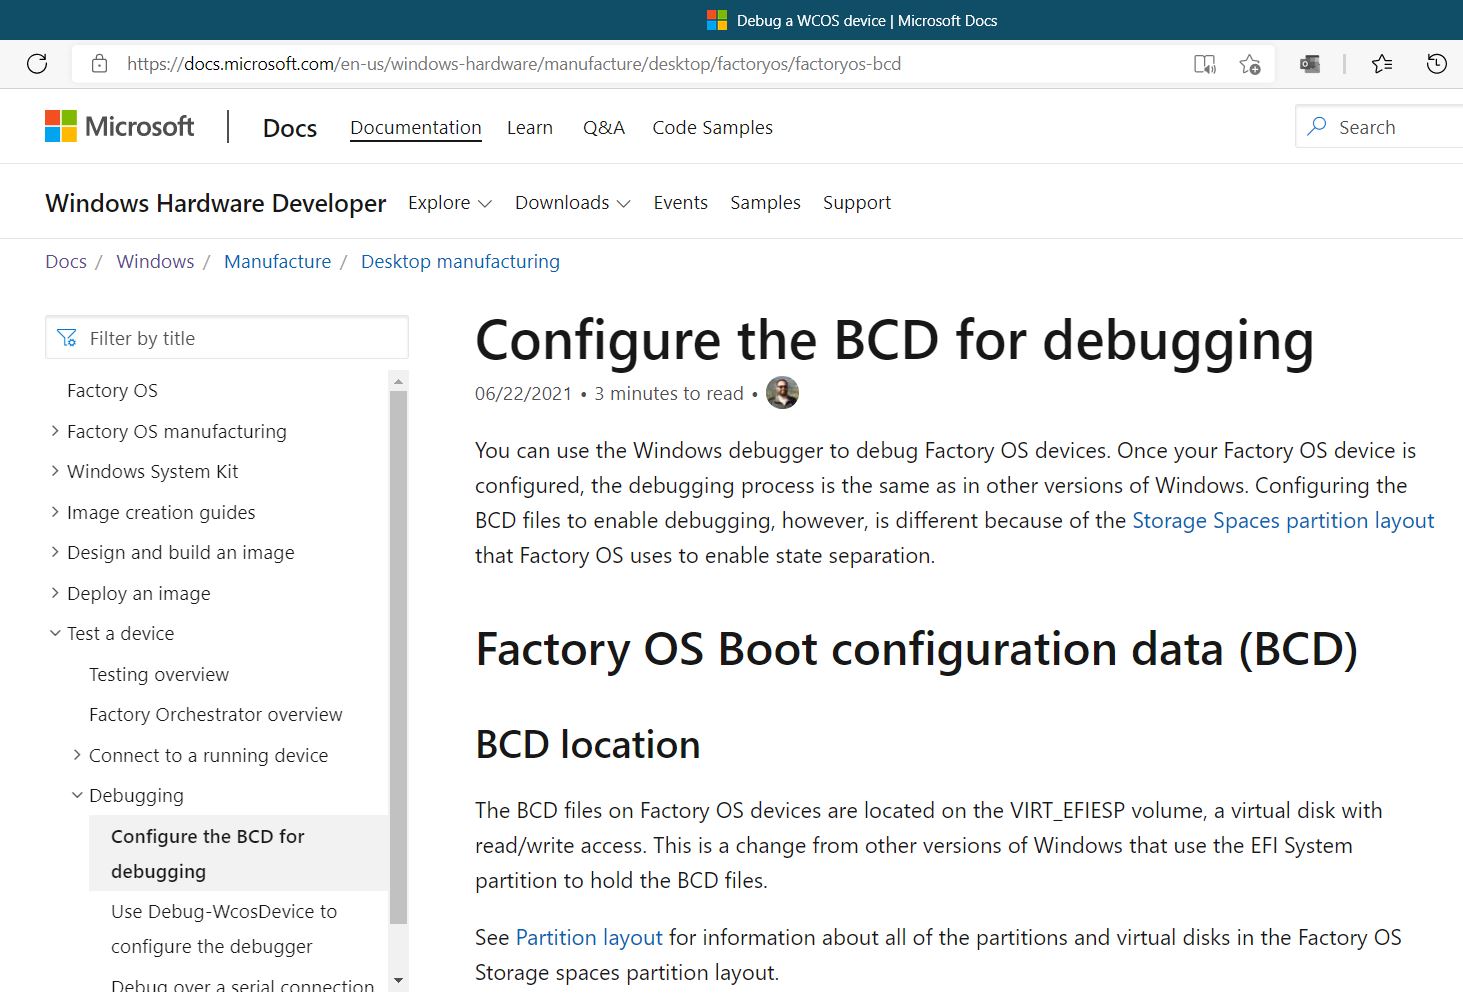Add this page to favorites
The image size is (1463, 1002).
click(1249, 63)
